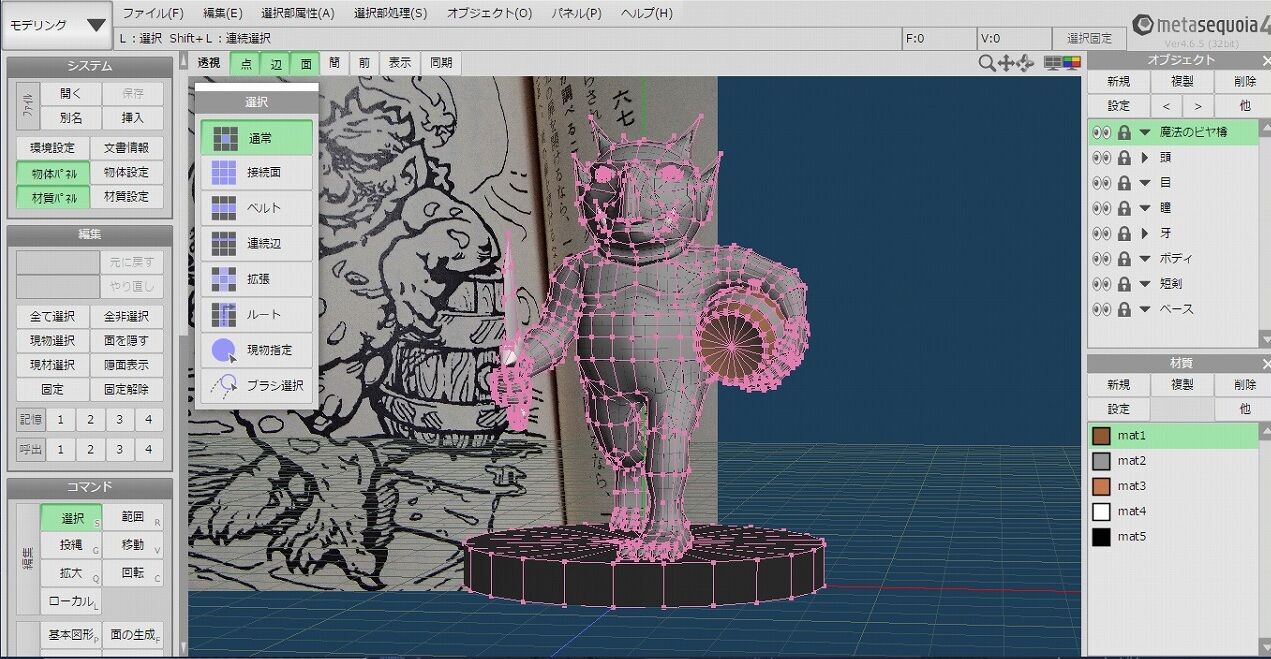1271x659 pixels.
Task: Toggle the 物体パネル object panel button
Action: point(53,173)
